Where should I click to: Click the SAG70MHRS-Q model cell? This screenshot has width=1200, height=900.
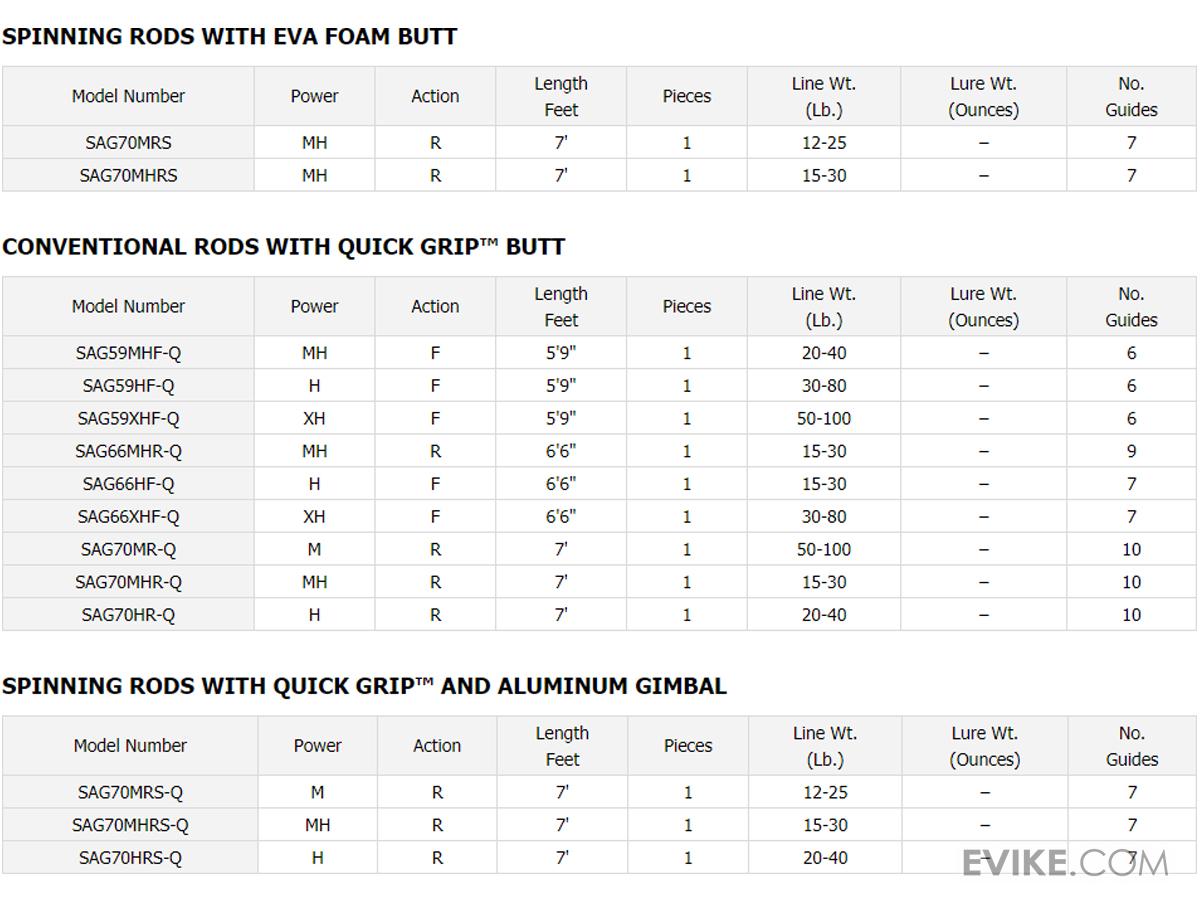(x=130, y=825)
